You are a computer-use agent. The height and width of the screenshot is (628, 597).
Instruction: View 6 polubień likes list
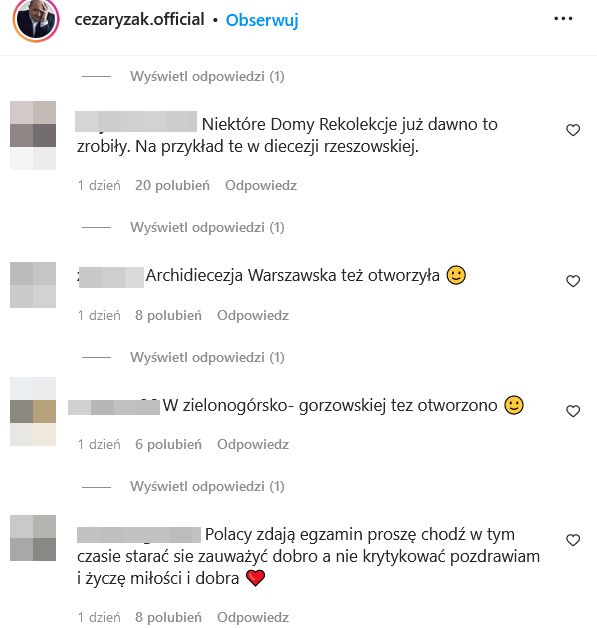[168, 444]
